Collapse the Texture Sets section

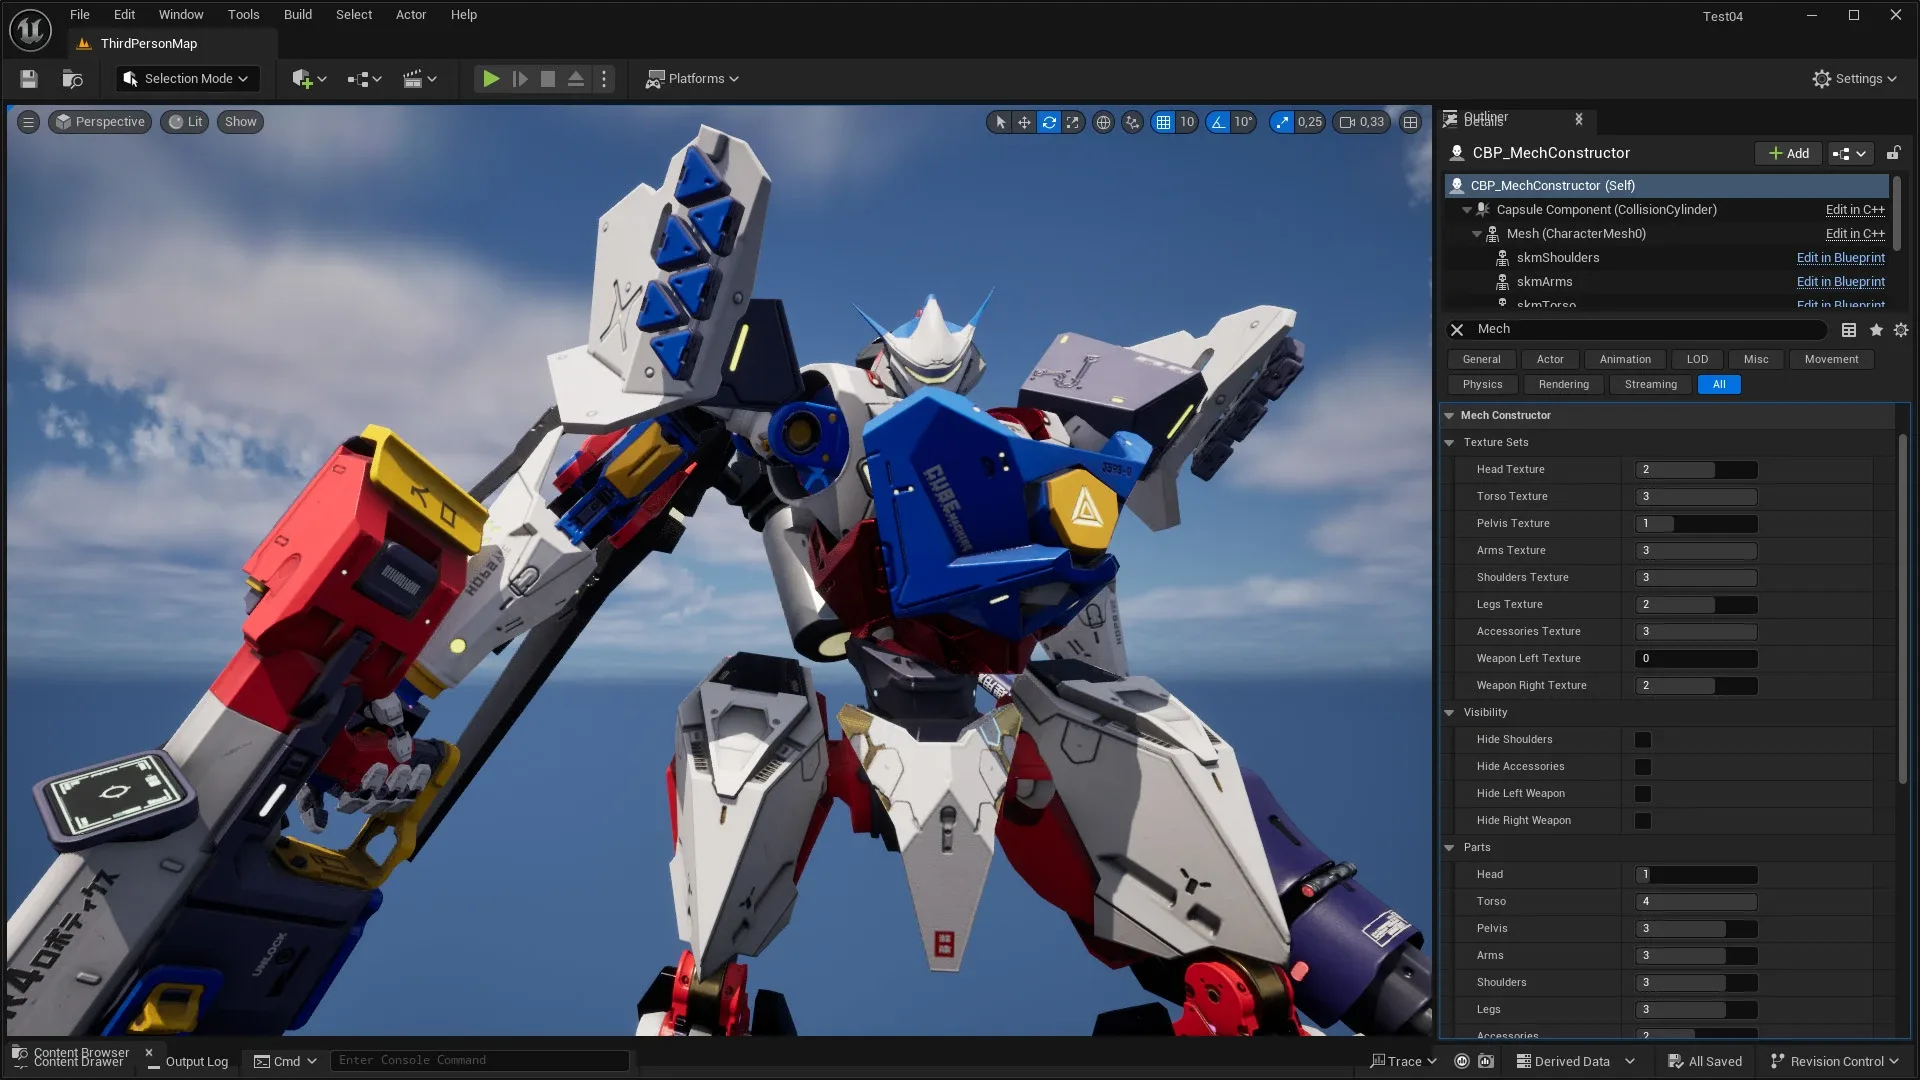point(1450,442)
